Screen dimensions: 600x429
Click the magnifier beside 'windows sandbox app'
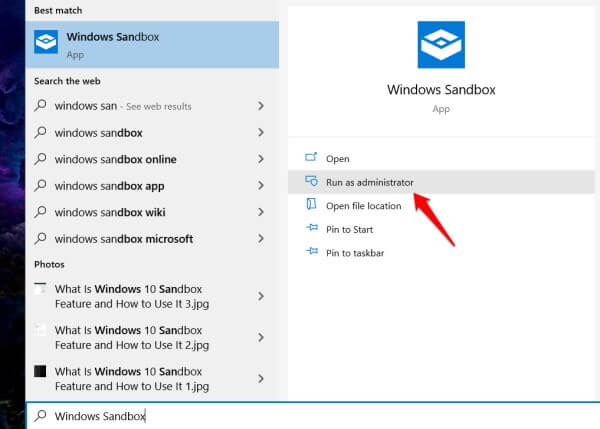[41, 185]
